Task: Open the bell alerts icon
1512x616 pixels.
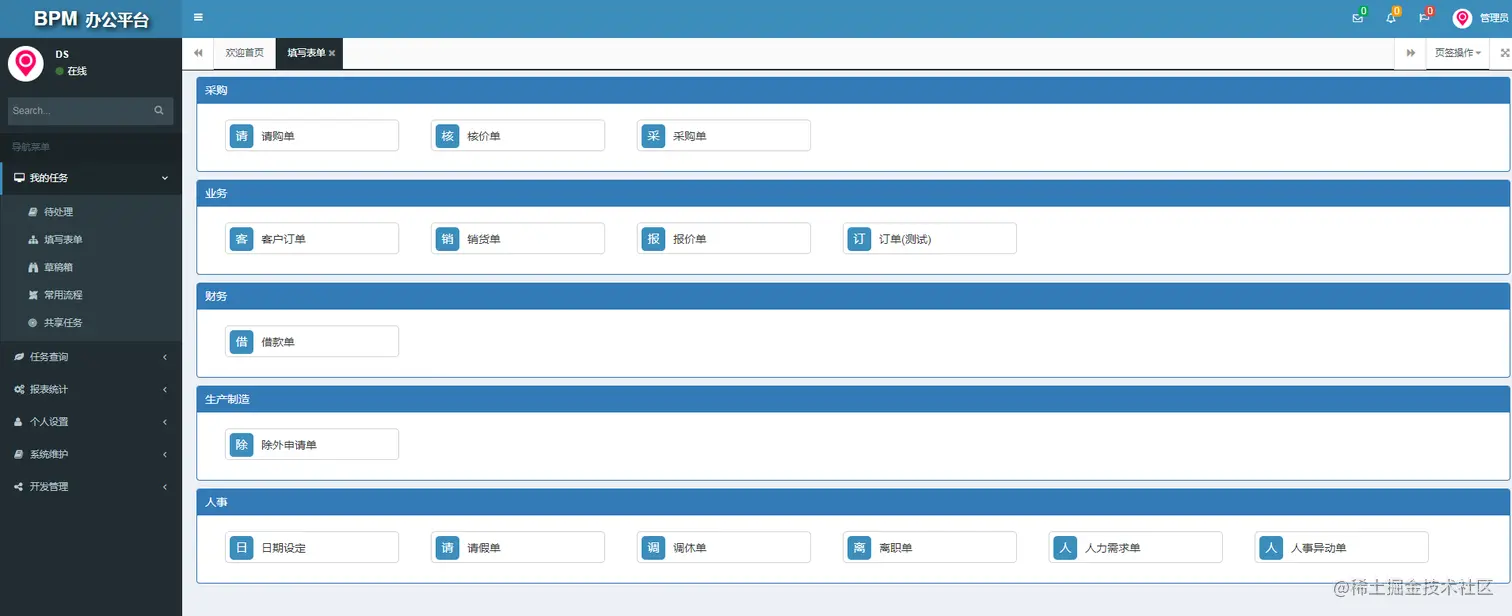Action: click(x=1390, y=18)
